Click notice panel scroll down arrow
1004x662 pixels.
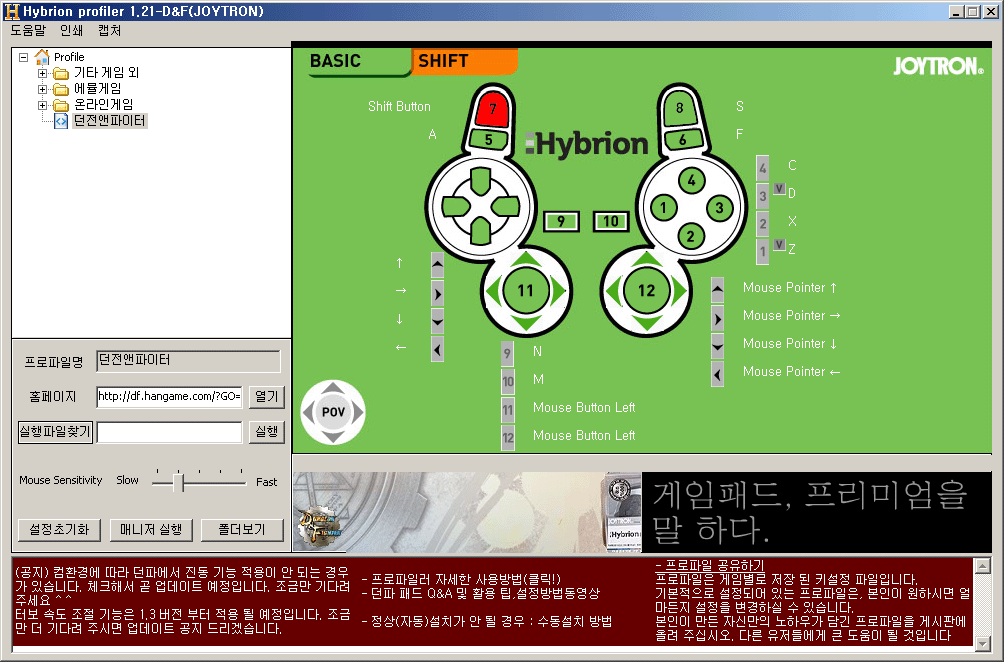pos(982,643)
